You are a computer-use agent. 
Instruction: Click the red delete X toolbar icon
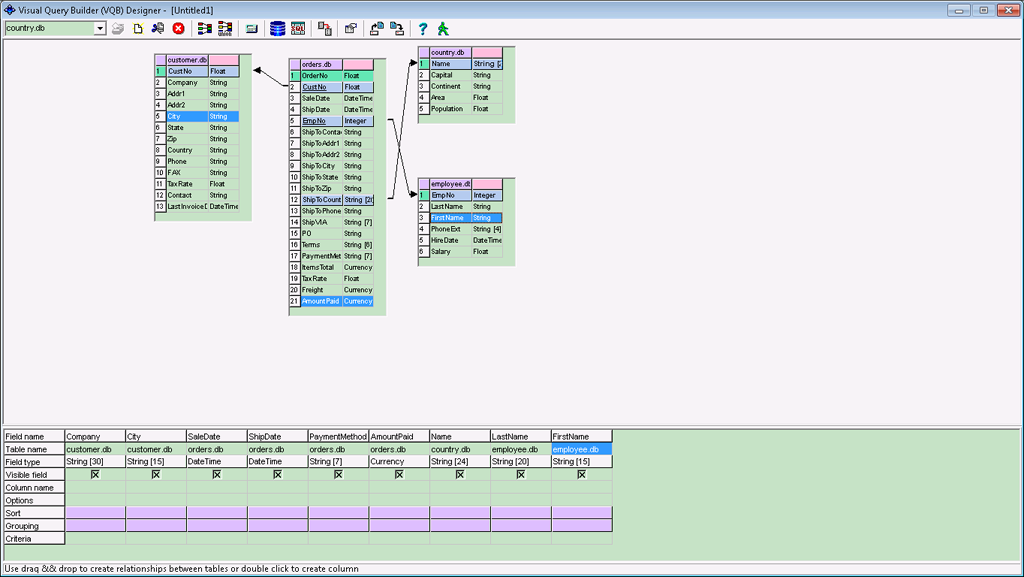coord(178,28)
